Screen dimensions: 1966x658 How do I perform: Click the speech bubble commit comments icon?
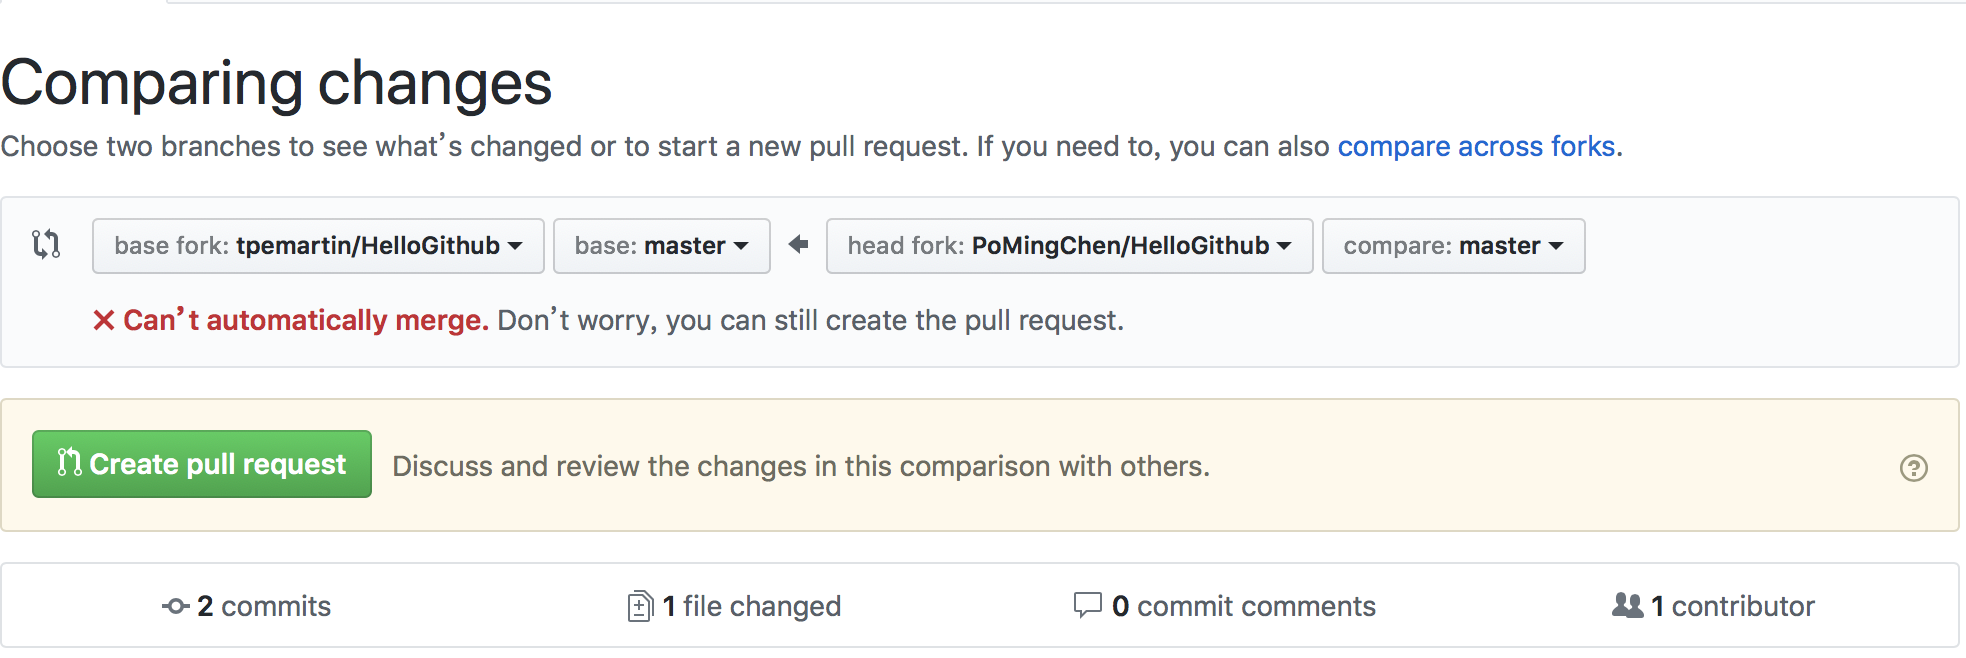(x=1087, y=605)
